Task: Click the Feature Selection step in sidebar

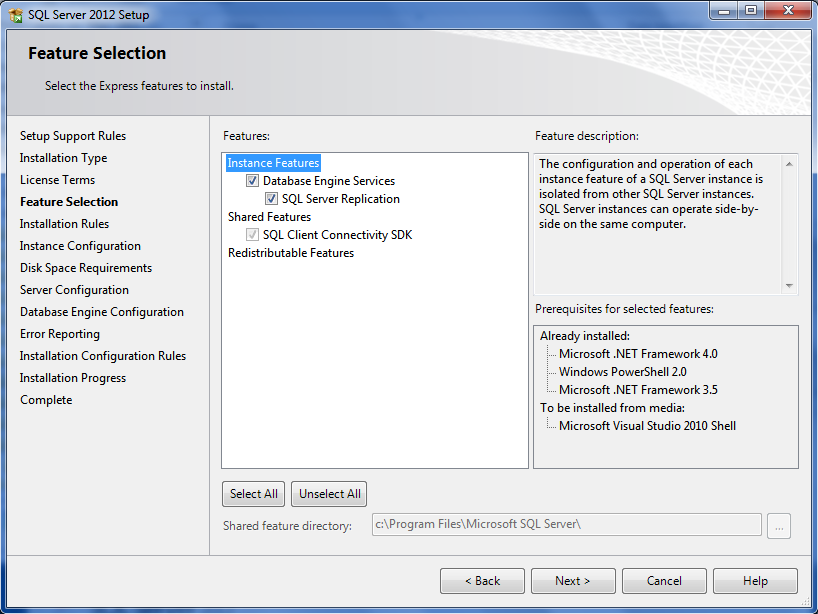Action: pyautogui.click(x=69, y=202)
